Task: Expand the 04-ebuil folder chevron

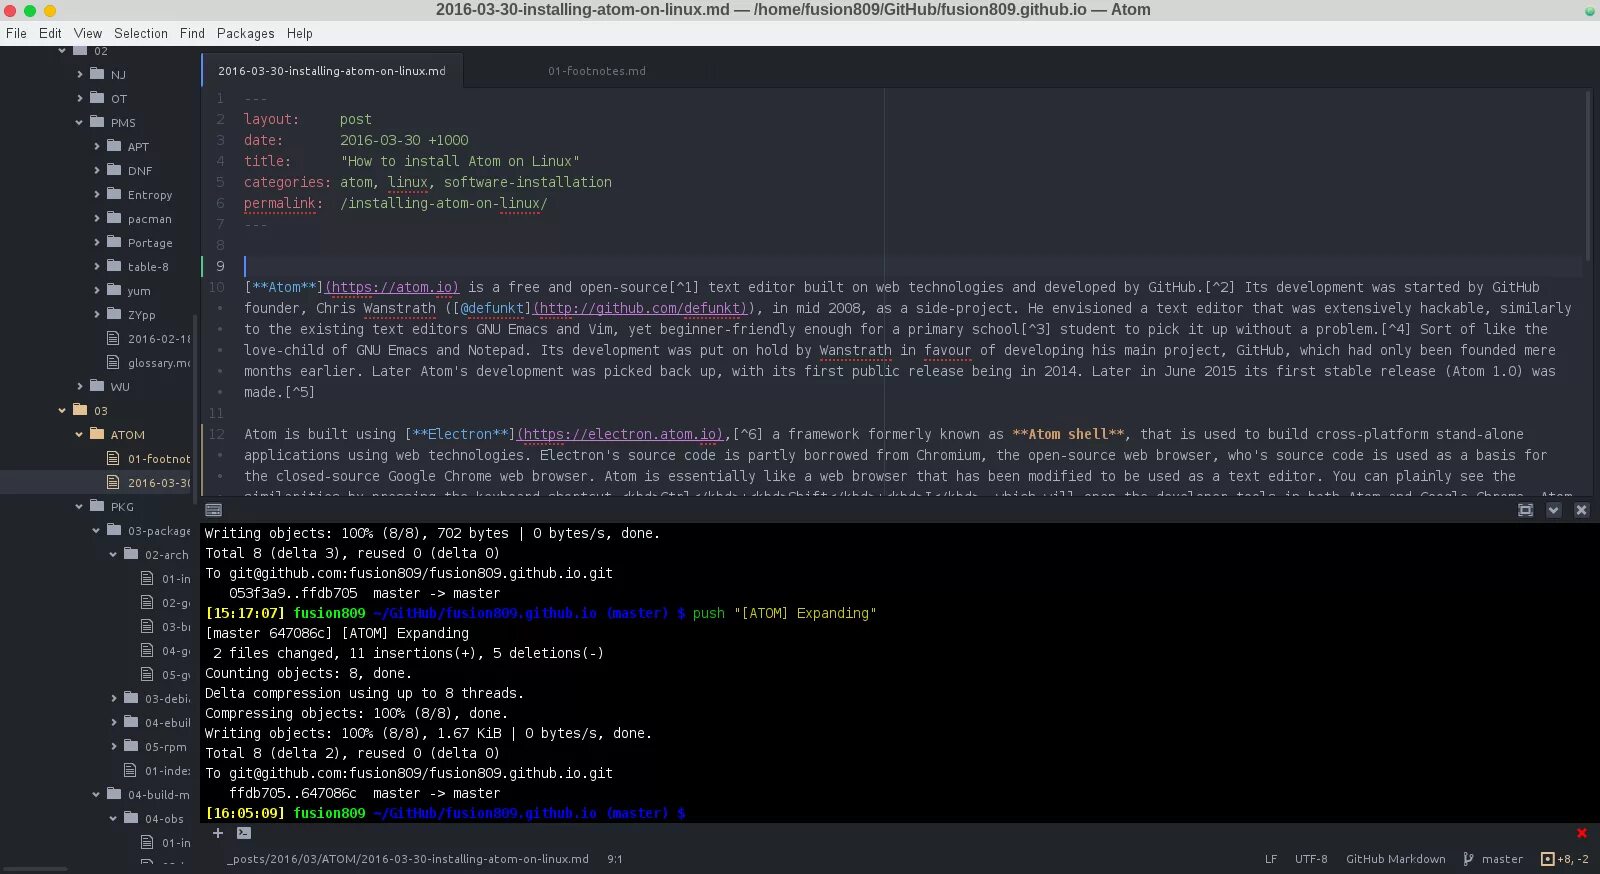Action: (114, 722)
